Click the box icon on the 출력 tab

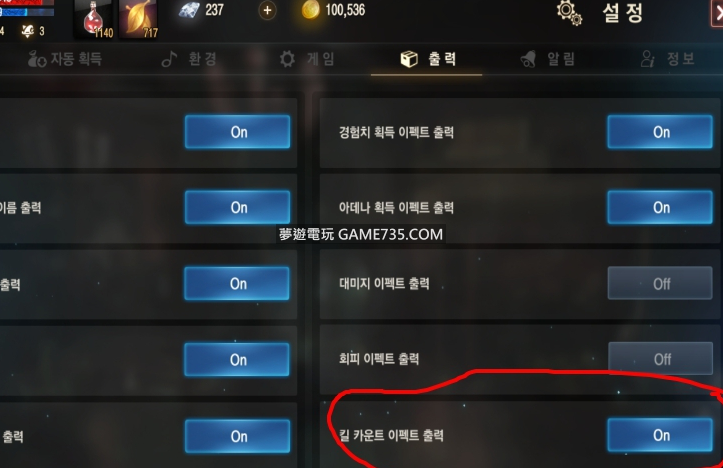pyautogui.click(x=409, y=59)
